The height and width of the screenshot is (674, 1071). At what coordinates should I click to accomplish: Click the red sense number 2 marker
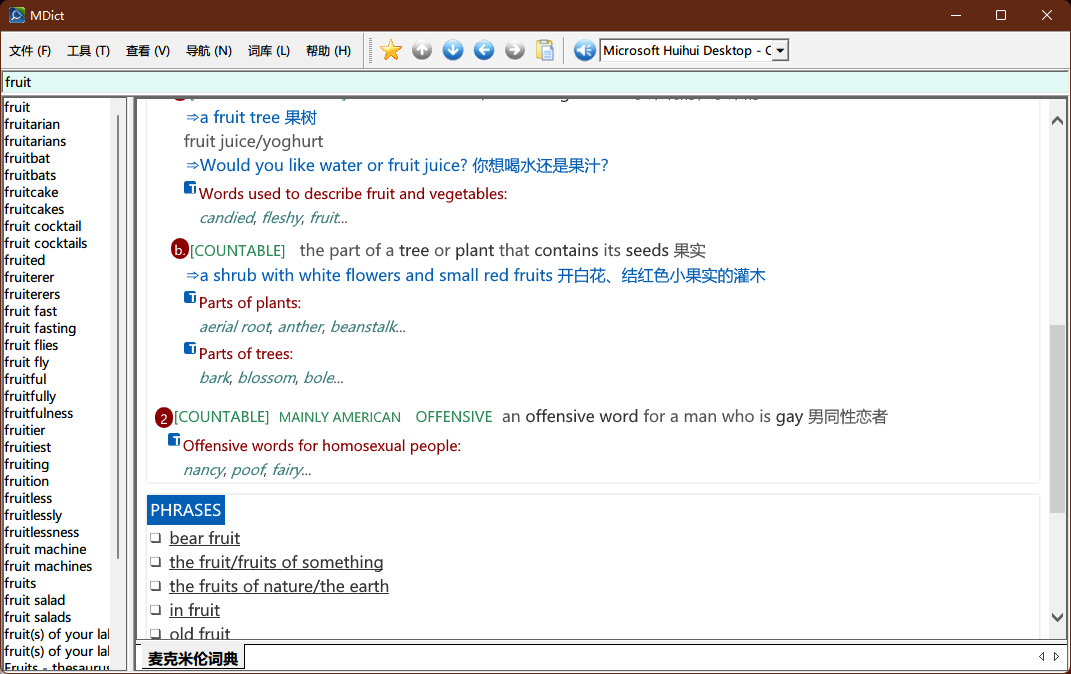(164, 417)
